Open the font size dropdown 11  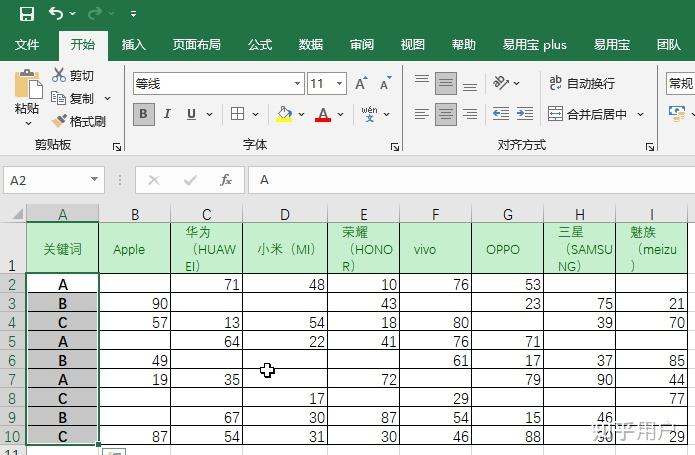[x=339, y=83]
